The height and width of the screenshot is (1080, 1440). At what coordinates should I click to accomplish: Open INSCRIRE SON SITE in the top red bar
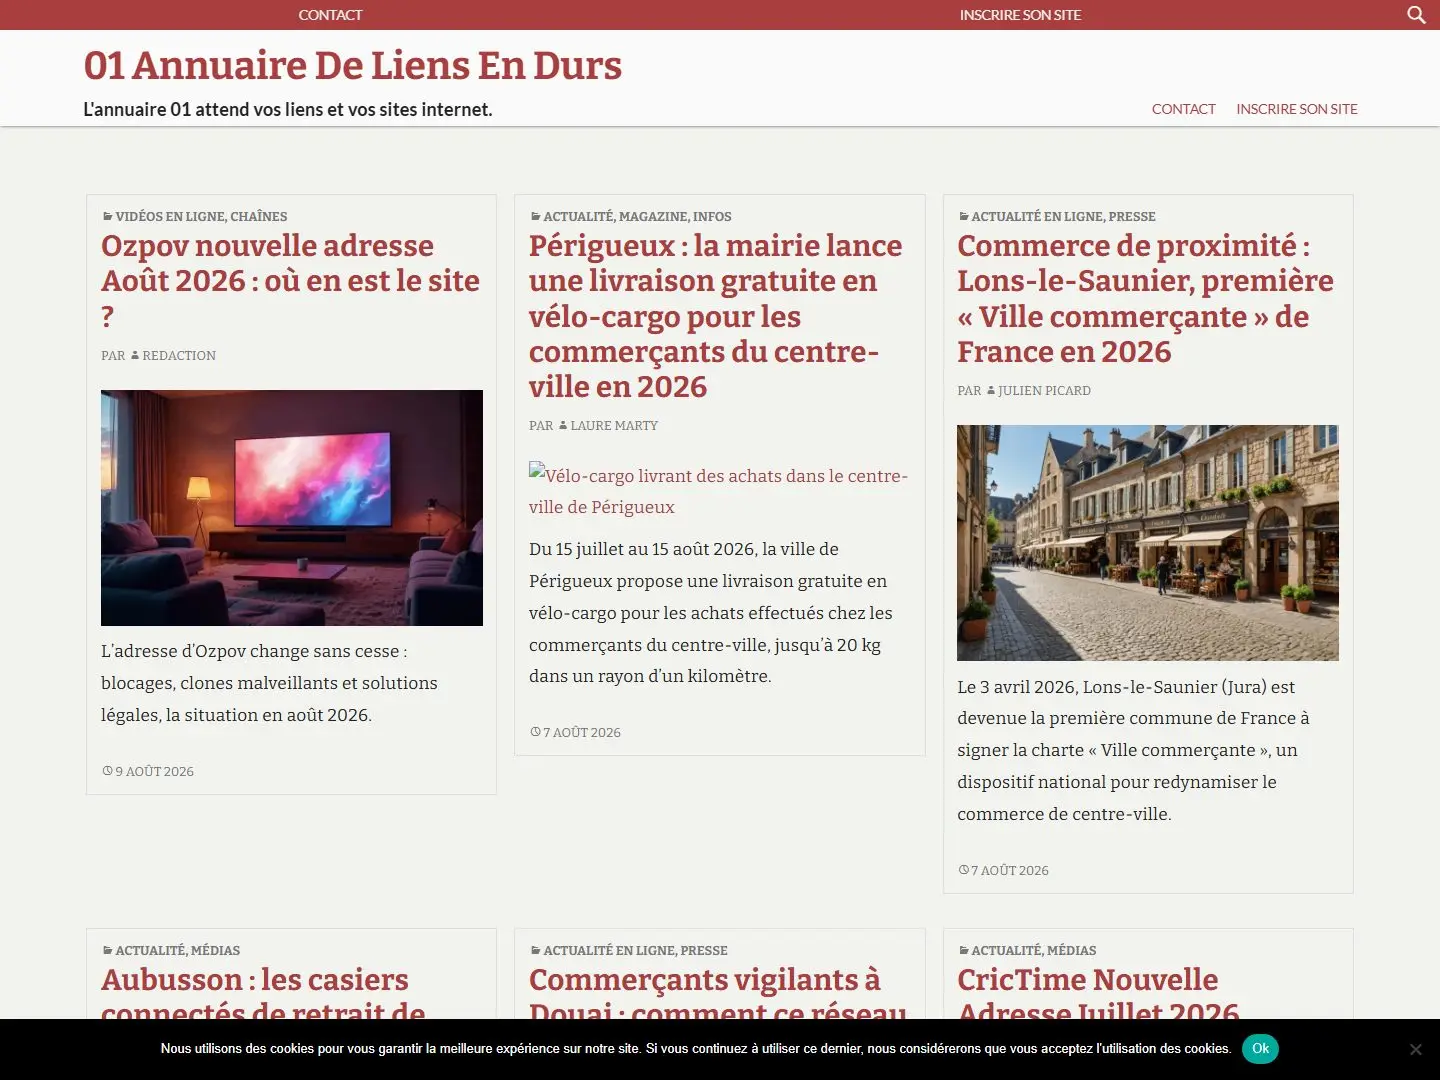[x=1020, y=15]
